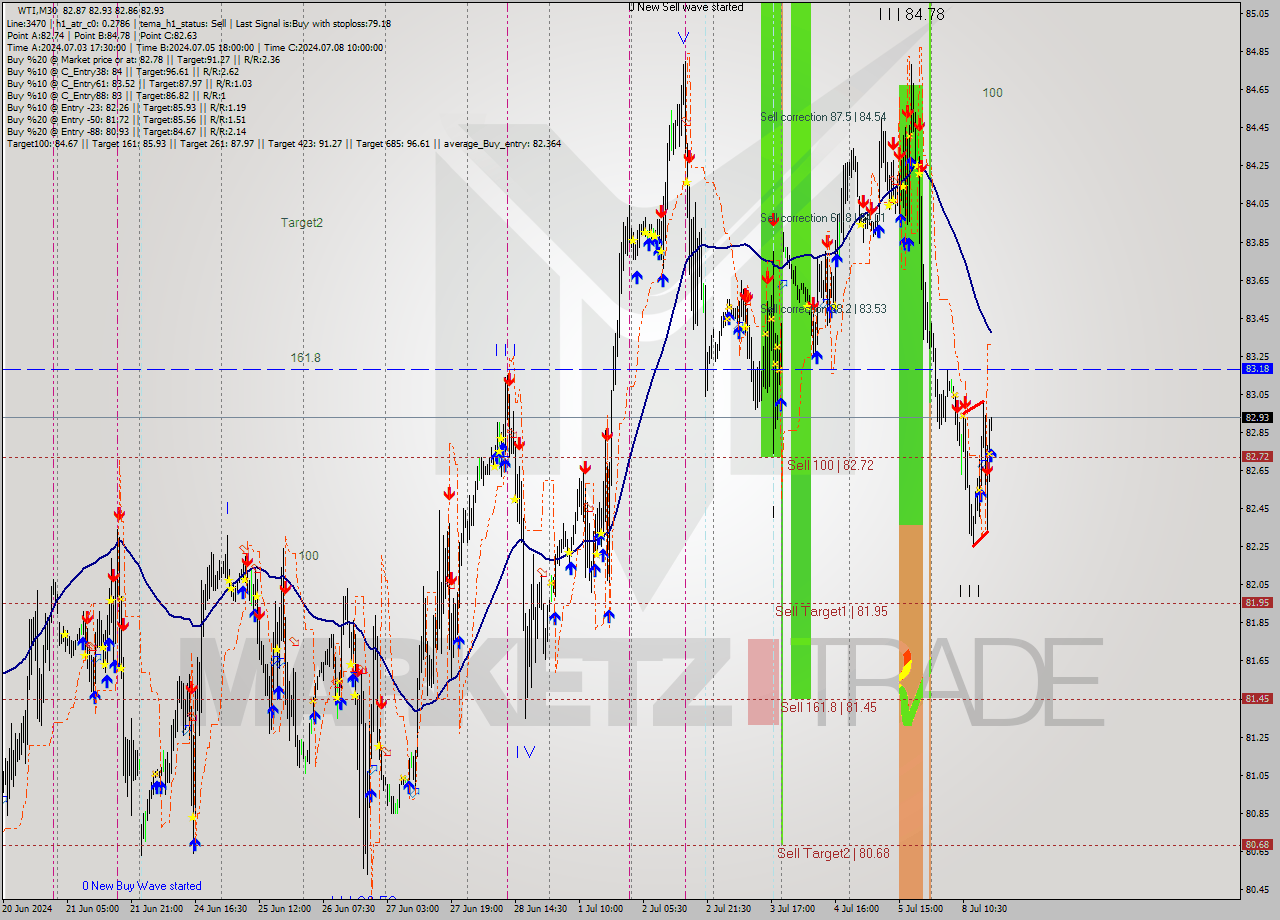The height and width of the screenshot is (920, 1280).
Task: Select the "0 New Buy Wave started" text
Action: 142,886
